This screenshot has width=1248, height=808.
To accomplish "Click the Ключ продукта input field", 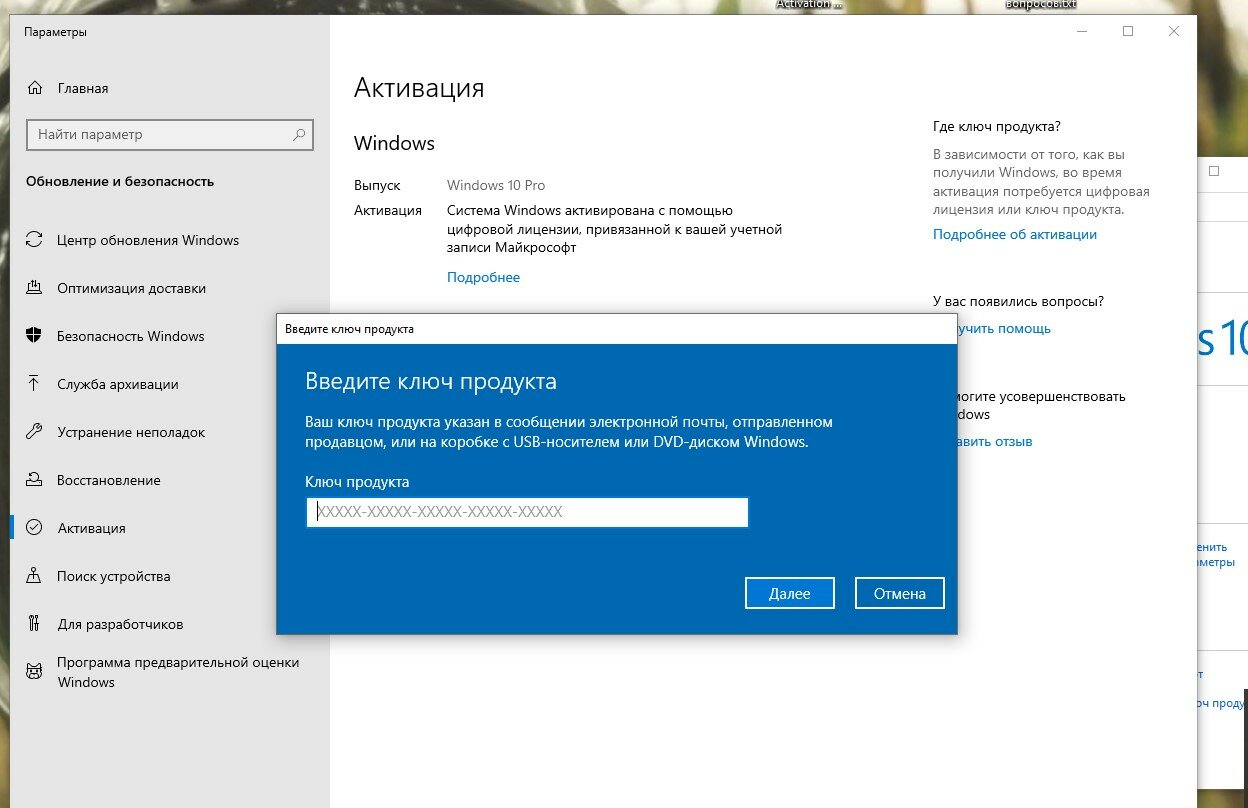I will tap(527, 512).
